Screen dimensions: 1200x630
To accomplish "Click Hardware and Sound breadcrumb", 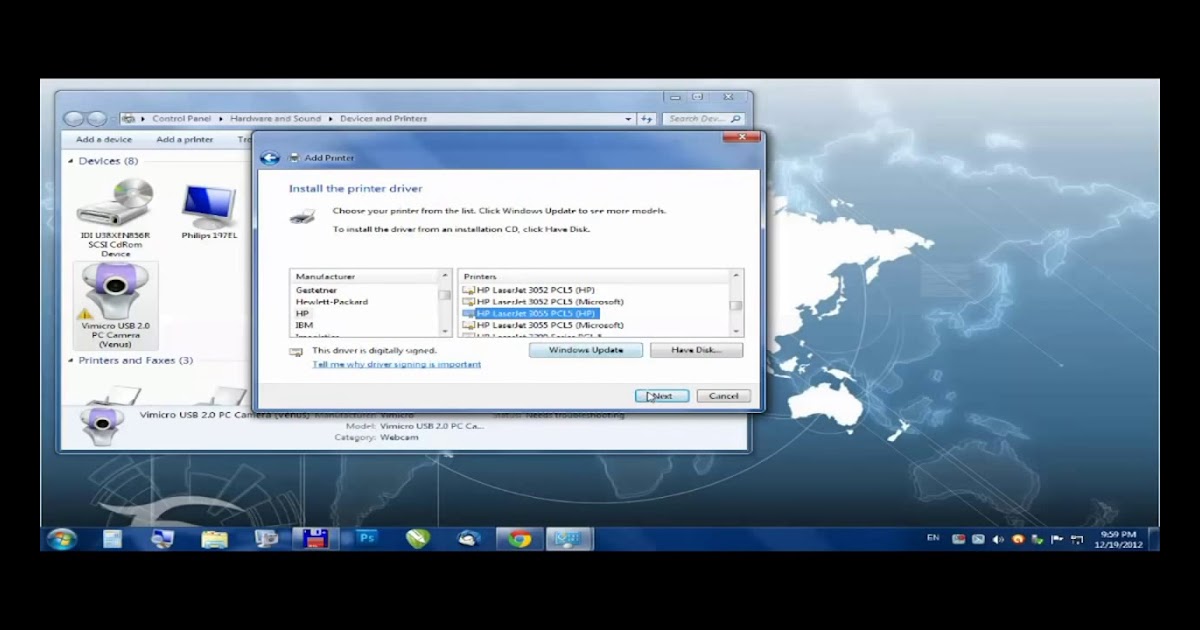I will coord(275,119).
